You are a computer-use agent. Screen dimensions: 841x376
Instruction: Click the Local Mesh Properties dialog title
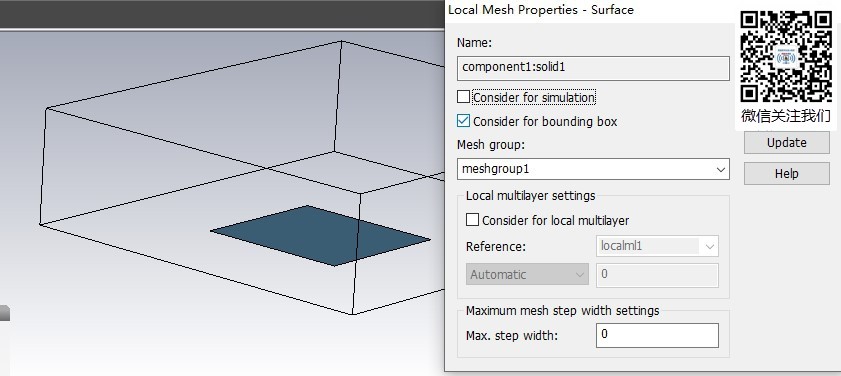coord(541,10)
